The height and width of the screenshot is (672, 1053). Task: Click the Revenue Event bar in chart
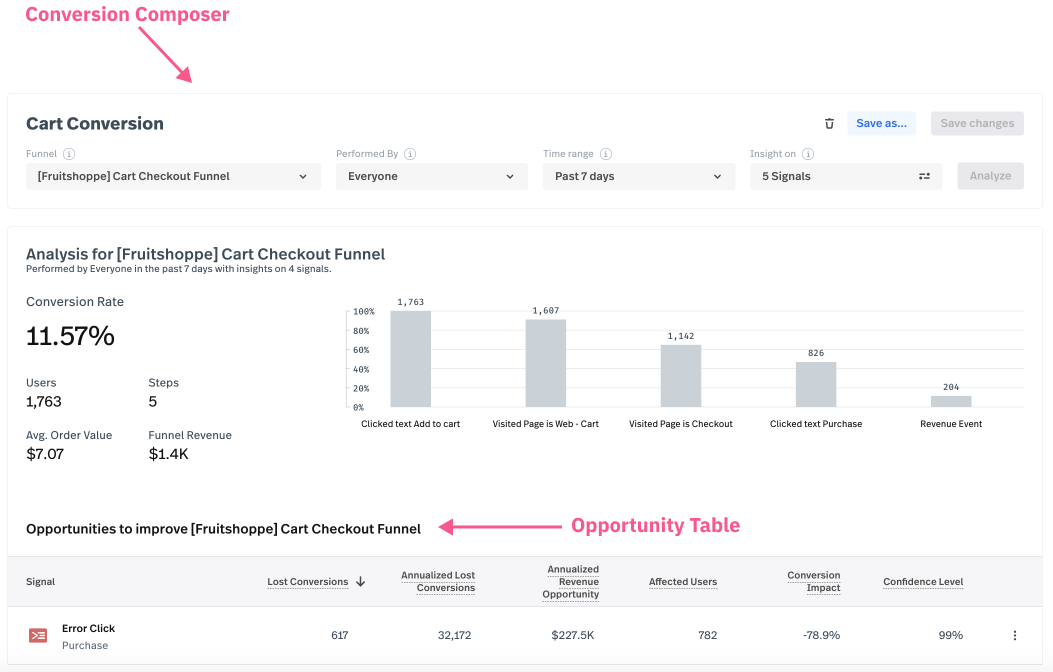pyautogui.click(x=951, y=401)
